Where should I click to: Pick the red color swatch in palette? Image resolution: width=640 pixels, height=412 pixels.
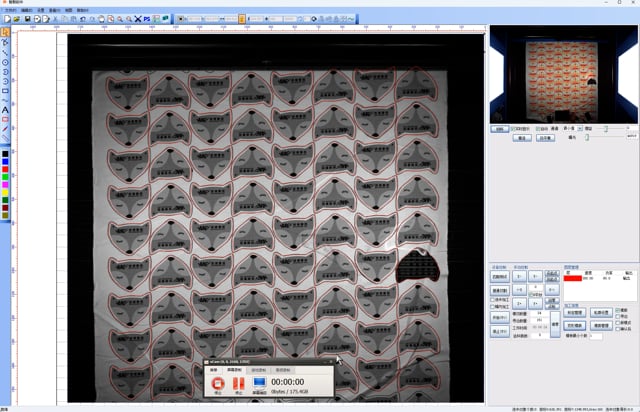[x=5, y=169]
